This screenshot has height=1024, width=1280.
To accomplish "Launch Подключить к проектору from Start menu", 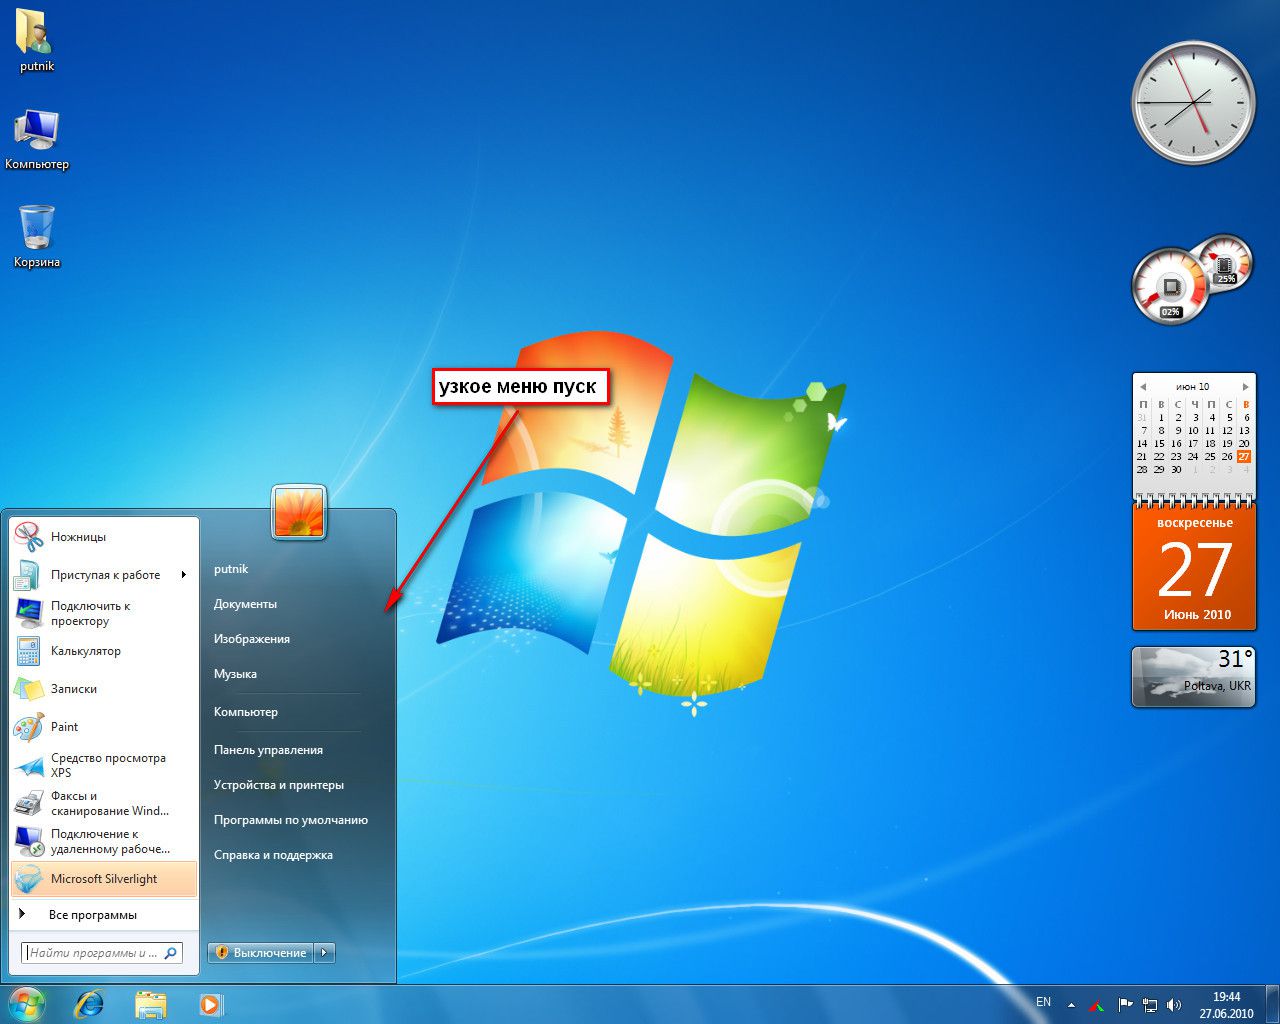I will click(x=104, y=613).
